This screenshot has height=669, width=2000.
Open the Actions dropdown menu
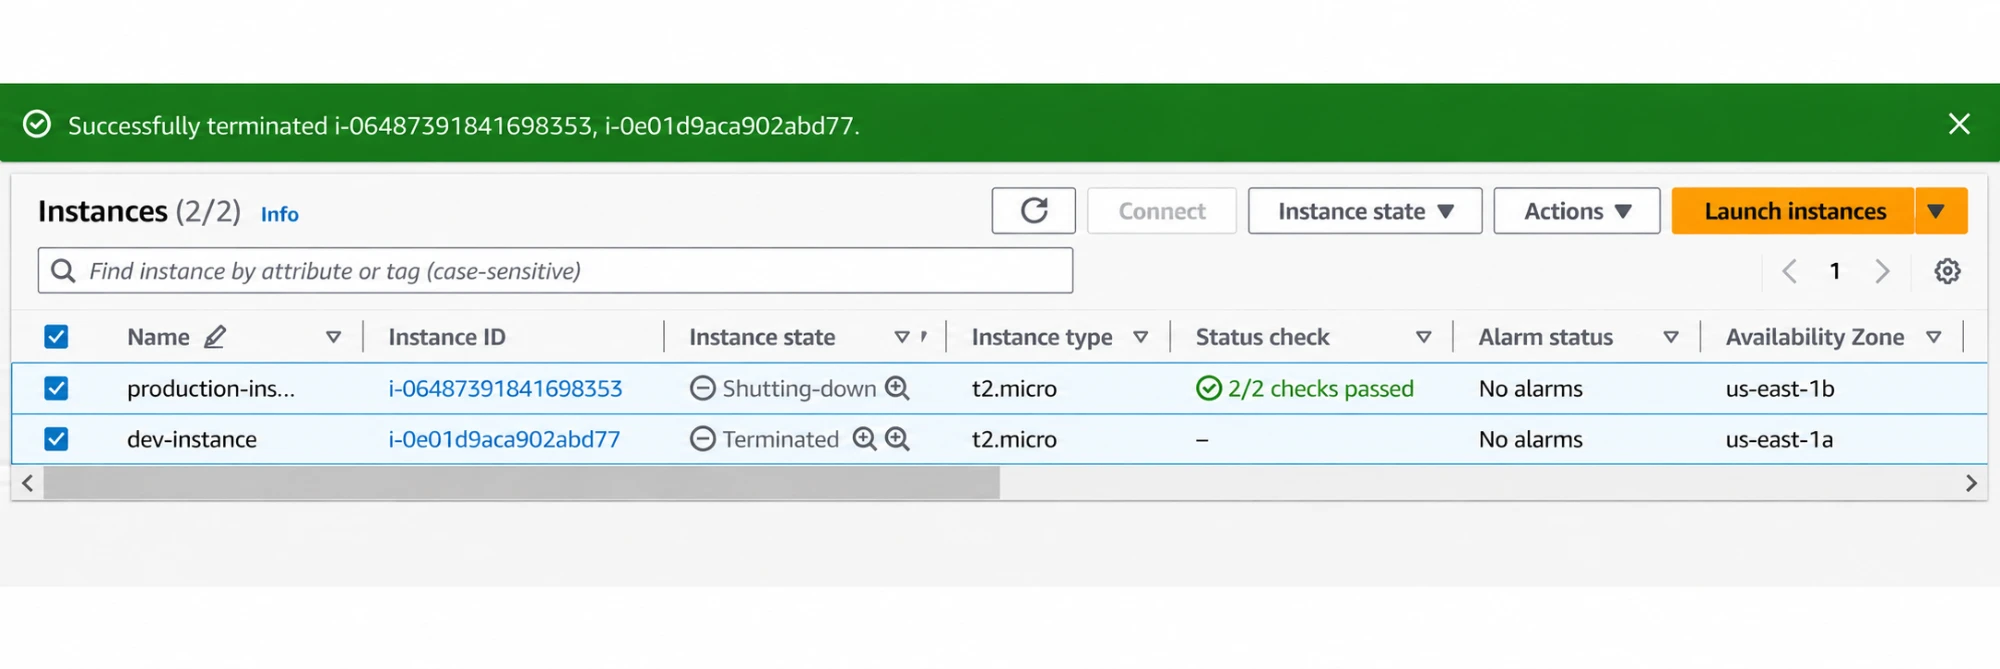tap(1577, 211)
